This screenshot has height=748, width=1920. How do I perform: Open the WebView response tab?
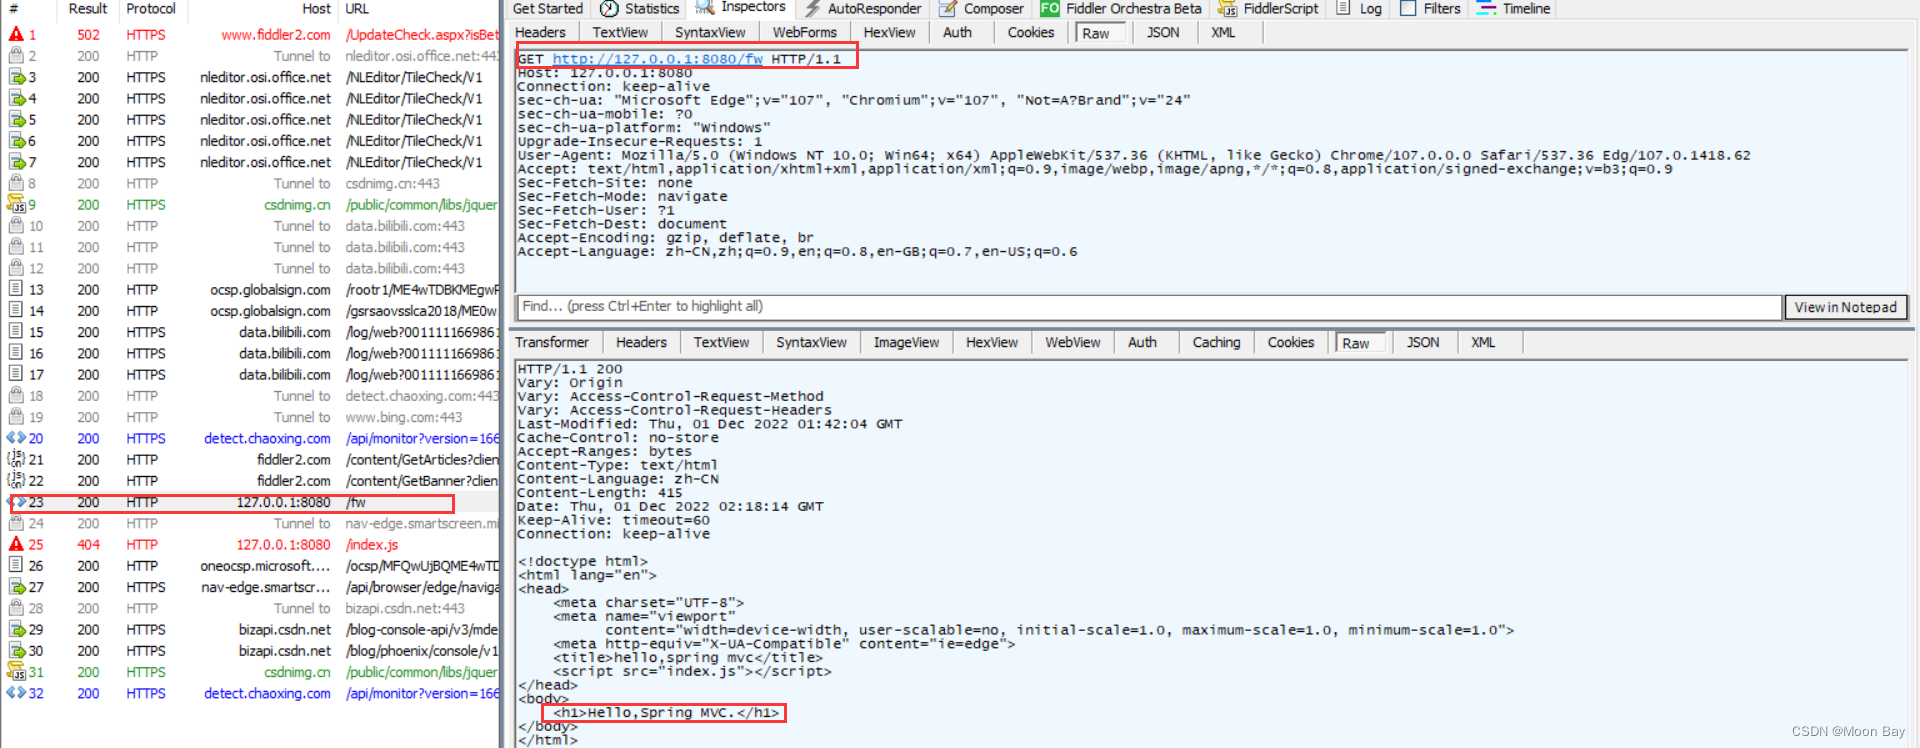pyautogui.click(x=1073, y=342)
